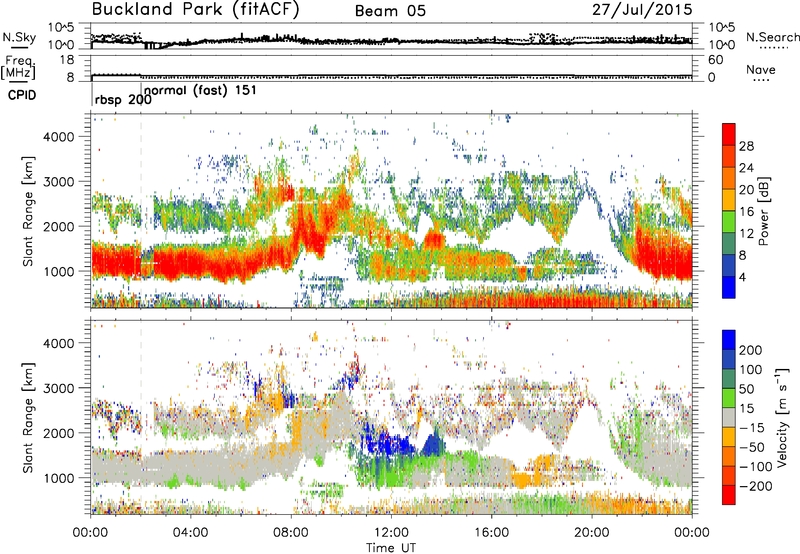Click the "24" Power colorbar value
Screen dimensions: 800x554
(746, 168)
